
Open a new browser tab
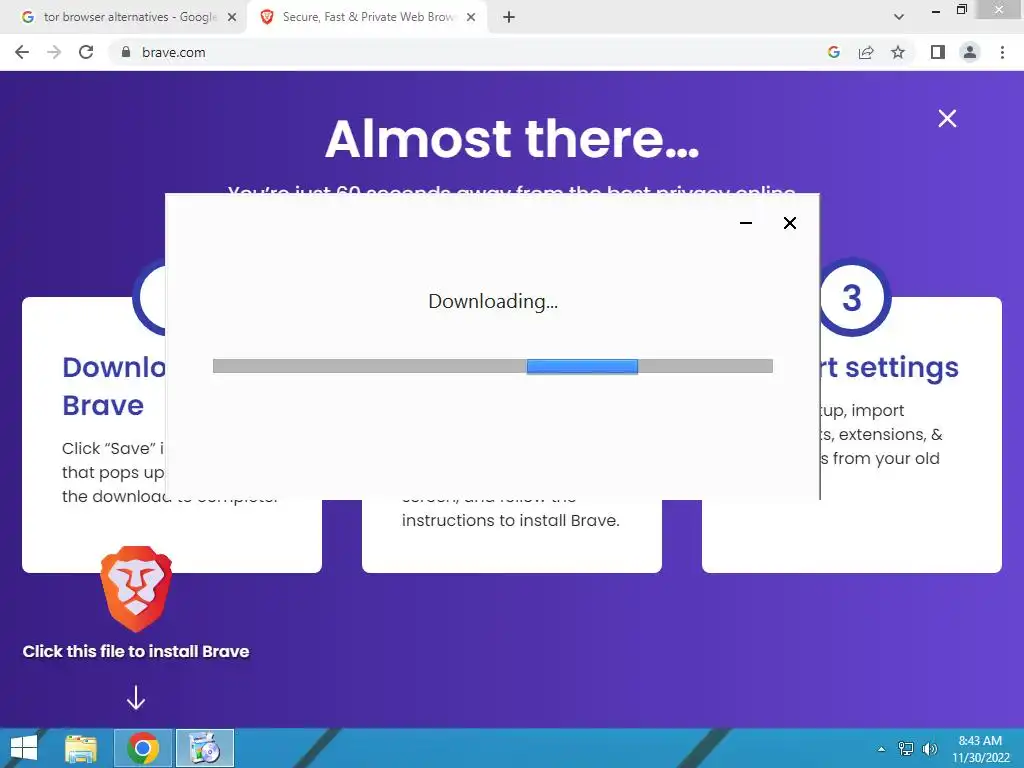click(x=509, y=18)
